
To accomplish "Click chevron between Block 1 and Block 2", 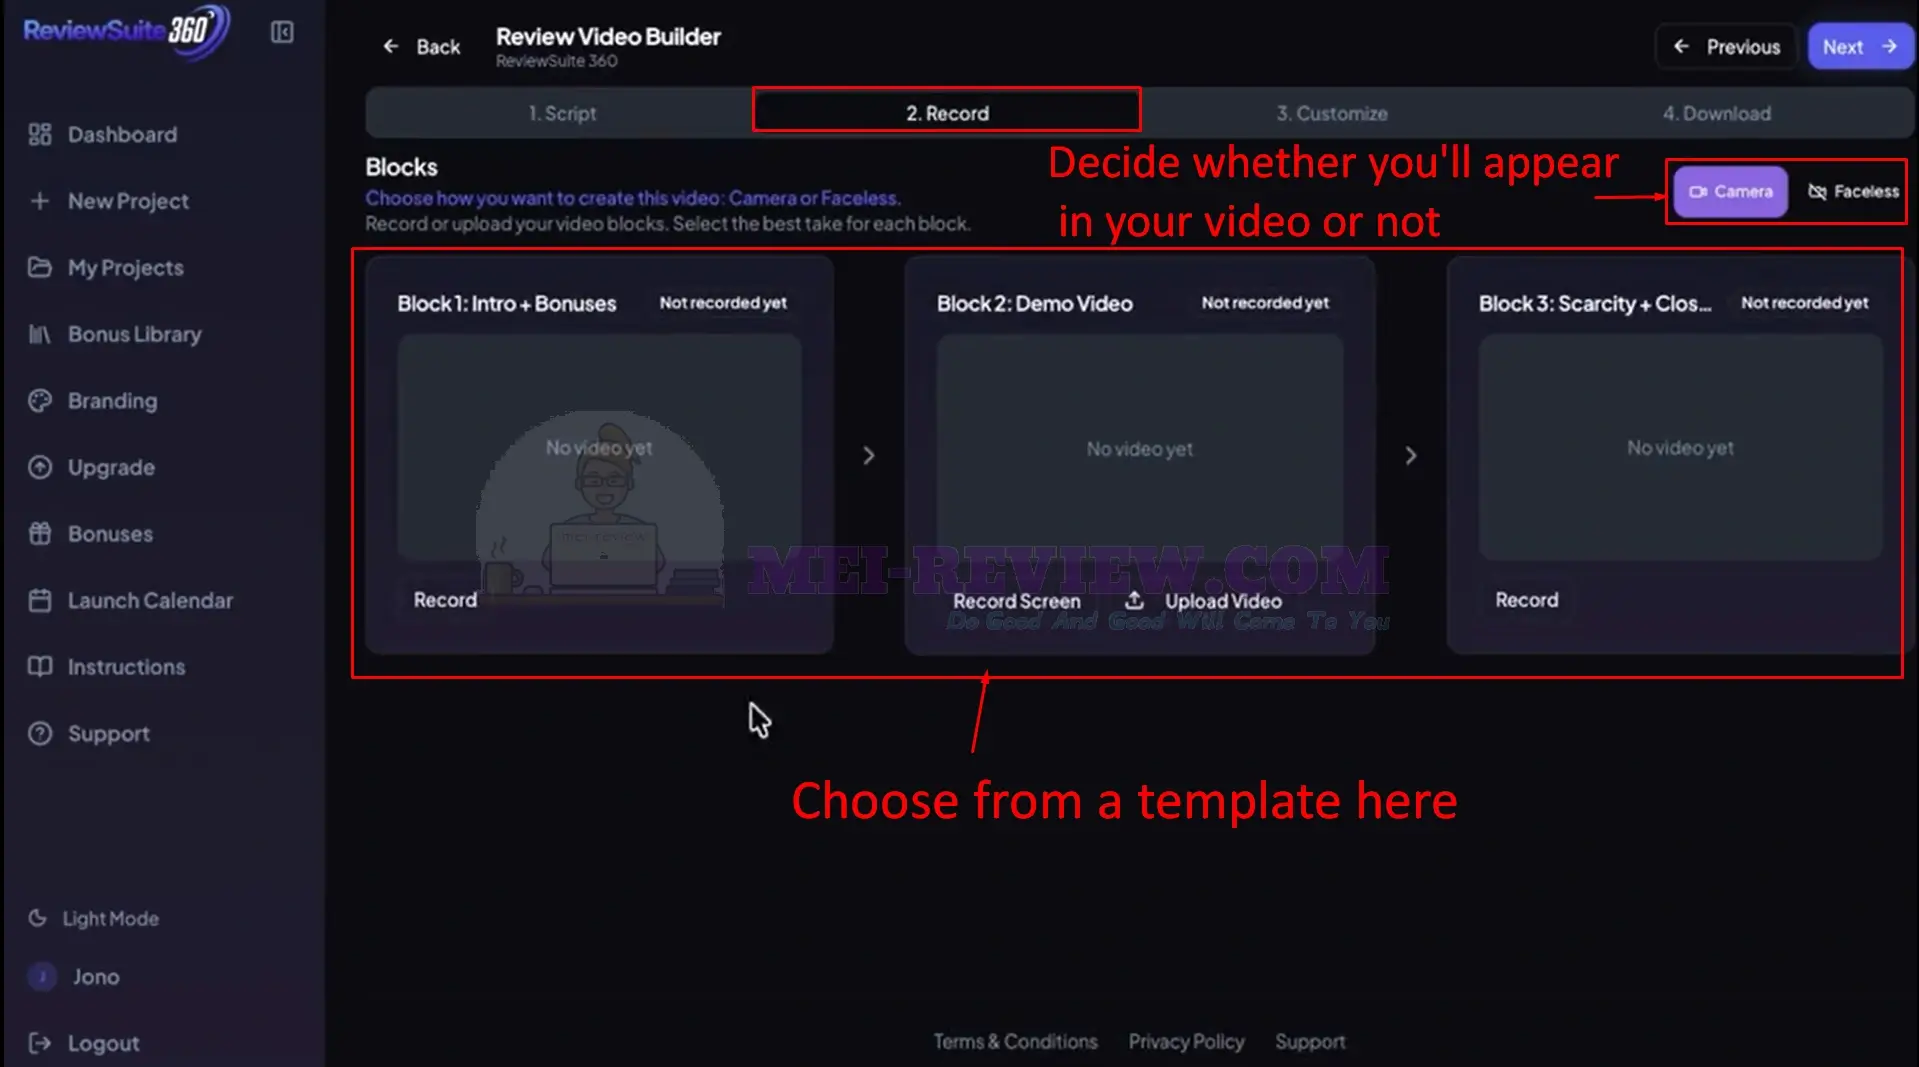I will (869, 455).
